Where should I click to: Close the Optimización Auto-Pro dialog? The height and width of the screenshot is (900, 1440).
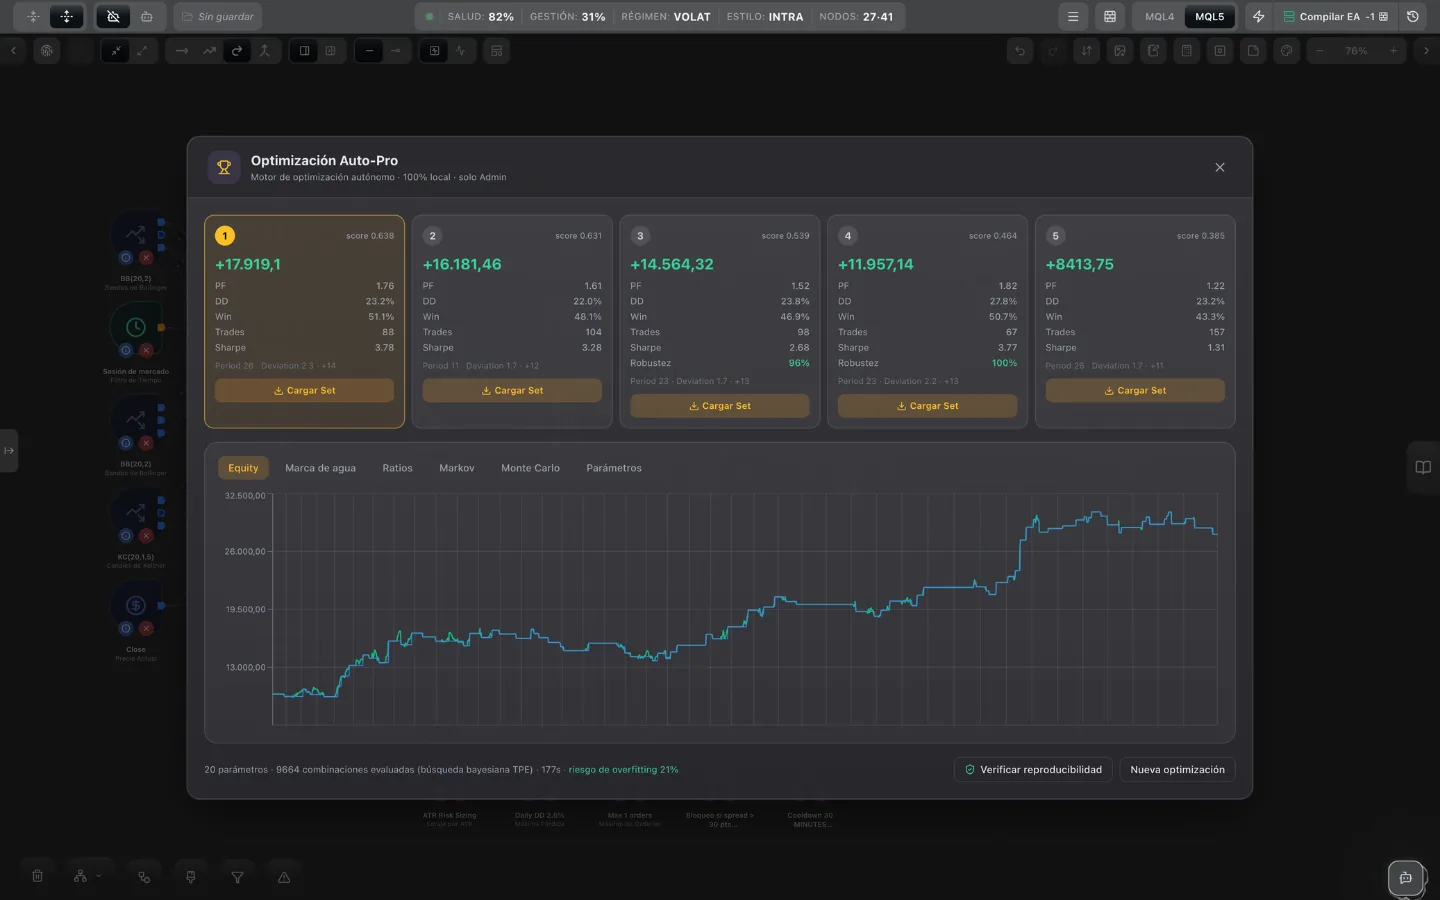point(1220,167)
